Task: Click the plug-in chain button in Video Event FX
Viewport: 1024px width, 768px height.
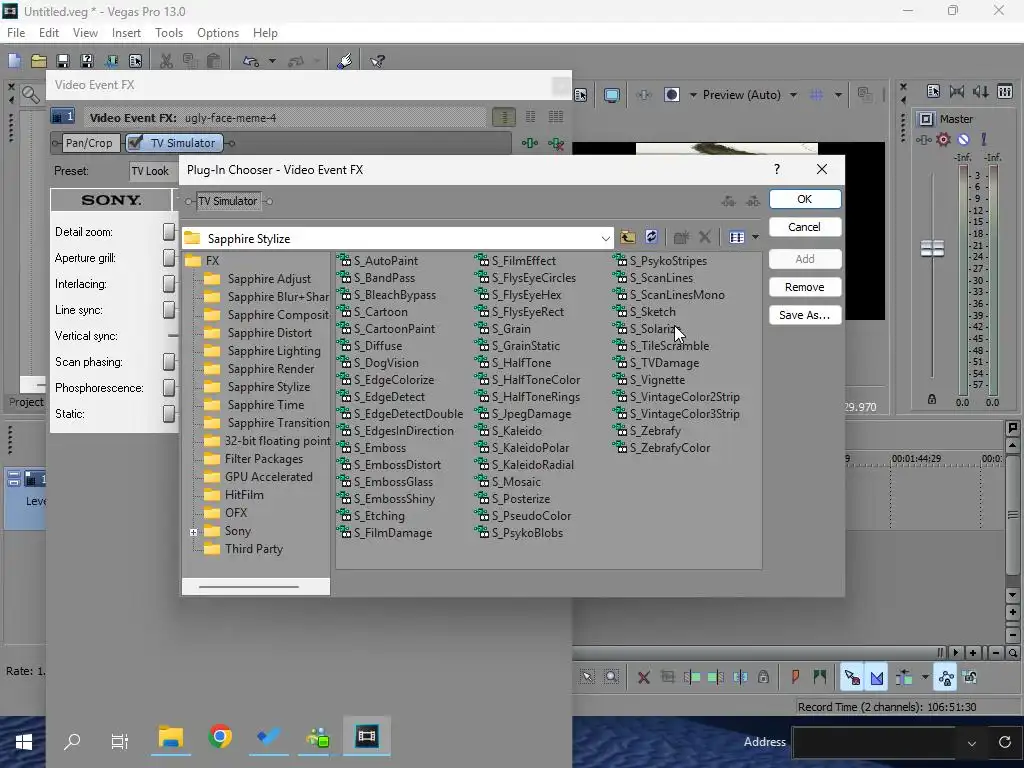Action: pyautogui.click(x=530, y=143)
